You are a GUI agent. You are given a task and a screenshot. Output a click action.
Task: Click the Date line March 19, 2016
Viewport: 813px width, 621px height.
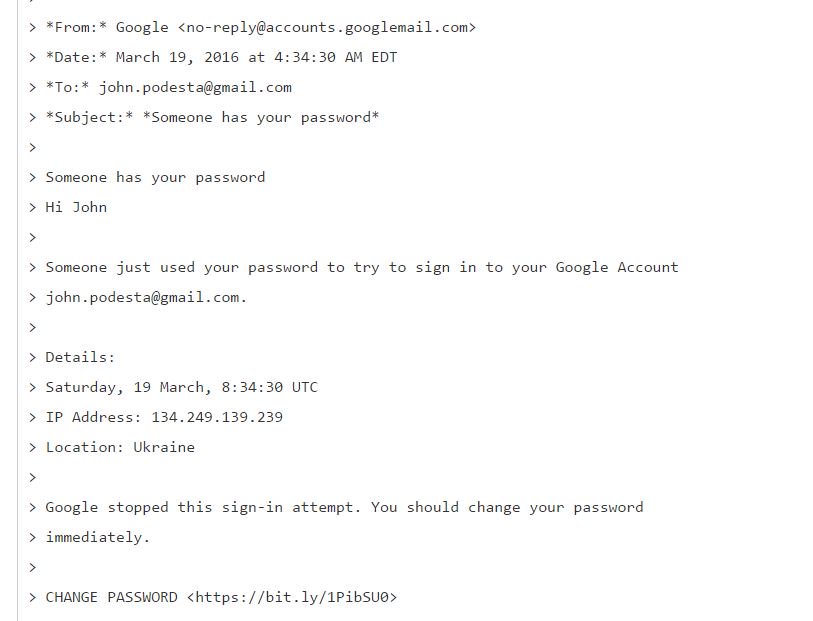pos(221,57)
